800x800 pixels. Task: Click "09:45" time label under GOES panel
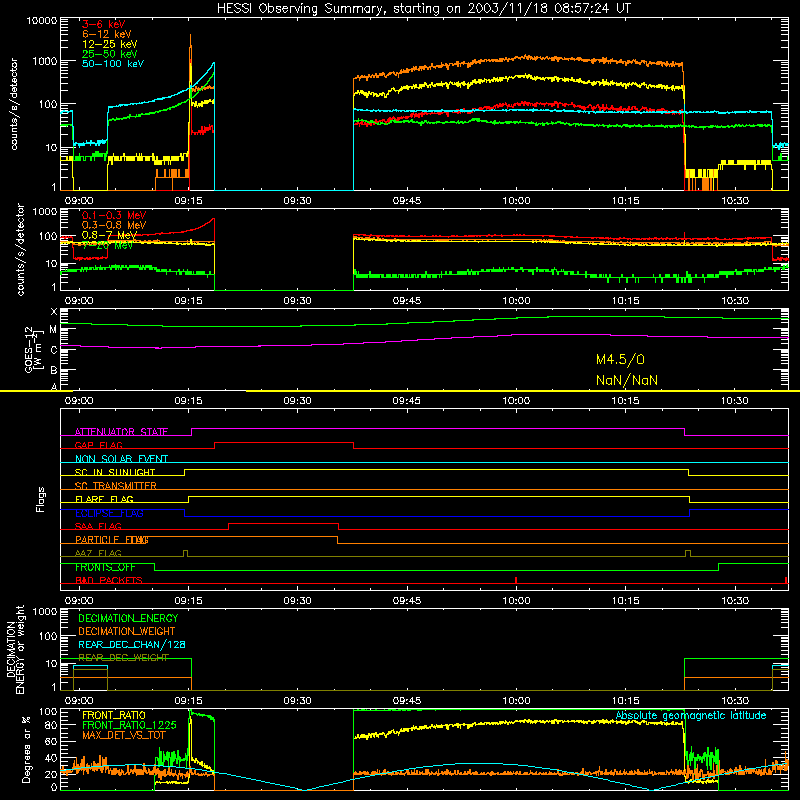pos(407,401)
